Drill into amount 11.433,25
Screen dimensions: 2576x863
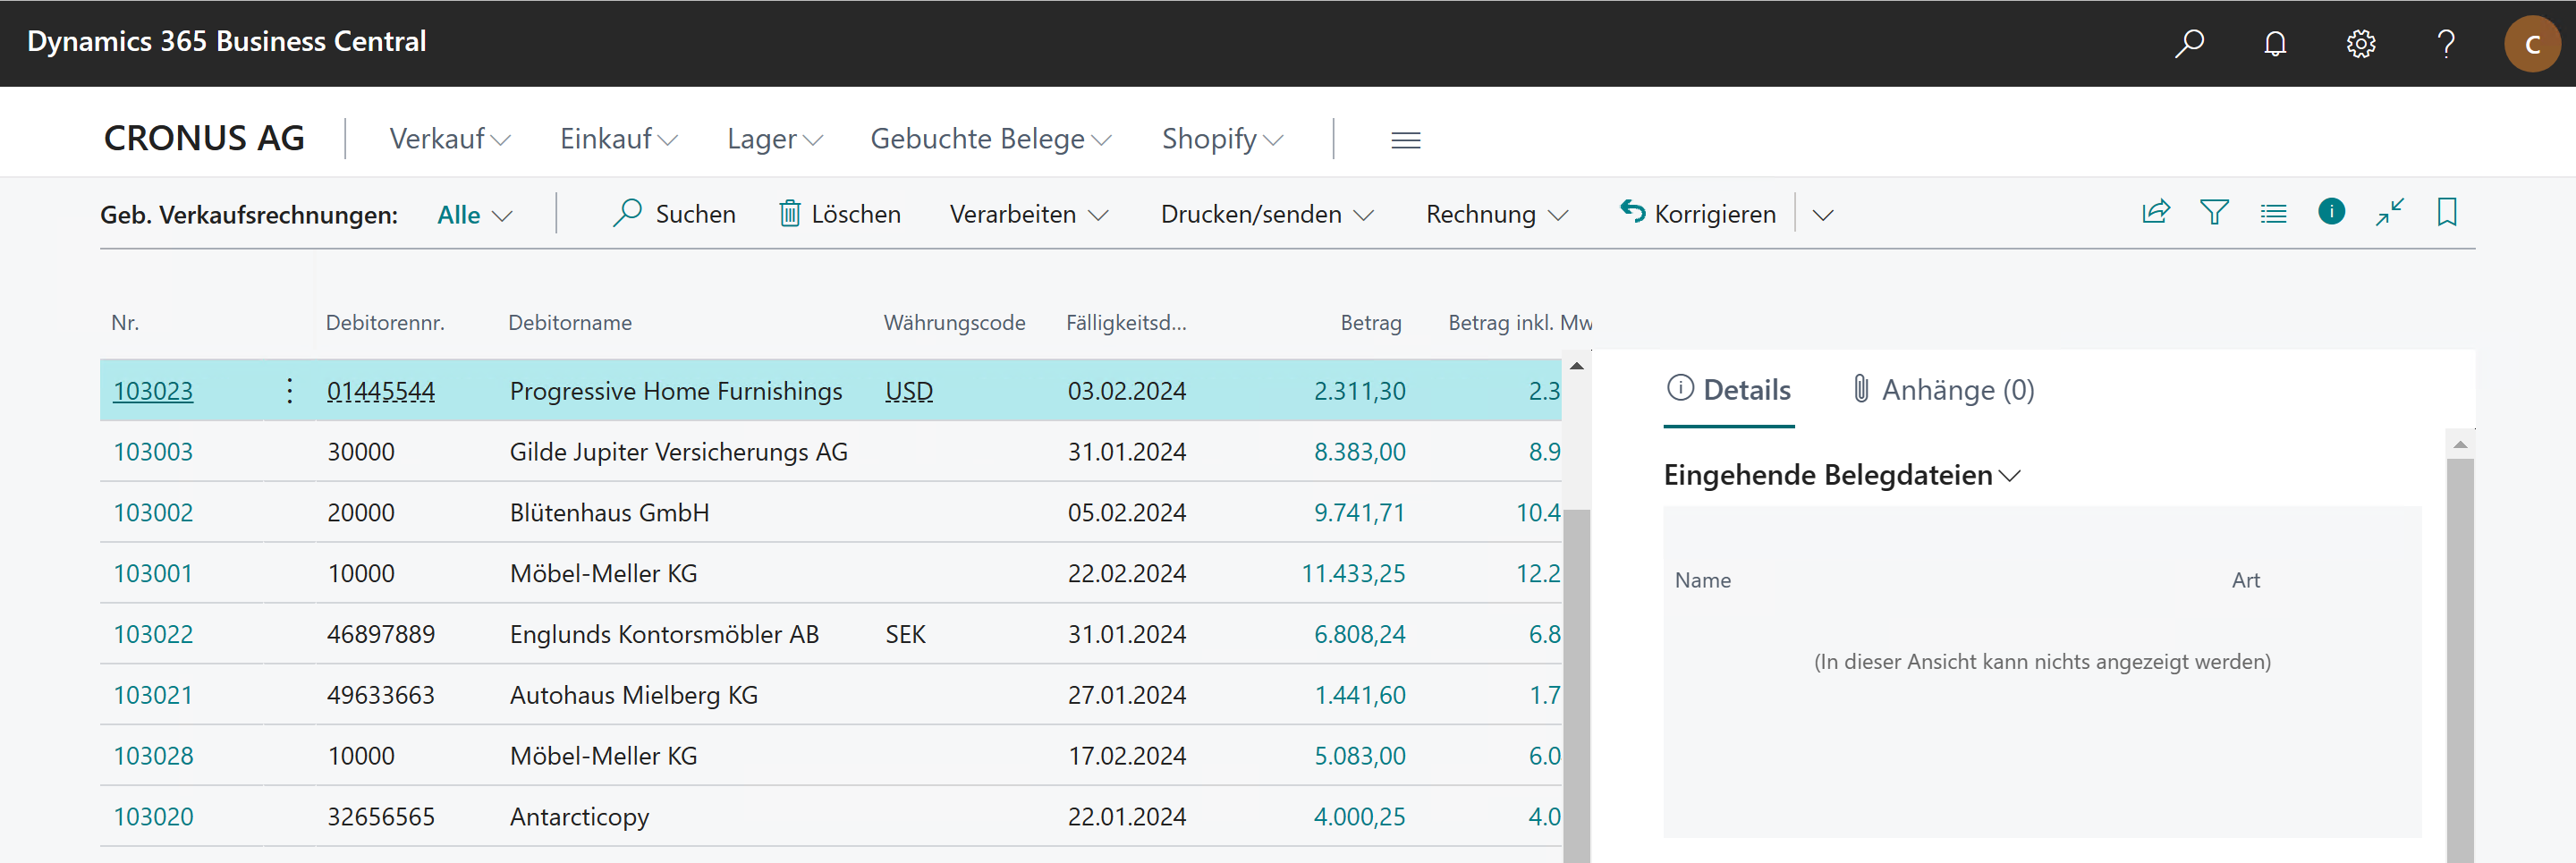(x=1353, y=574)
